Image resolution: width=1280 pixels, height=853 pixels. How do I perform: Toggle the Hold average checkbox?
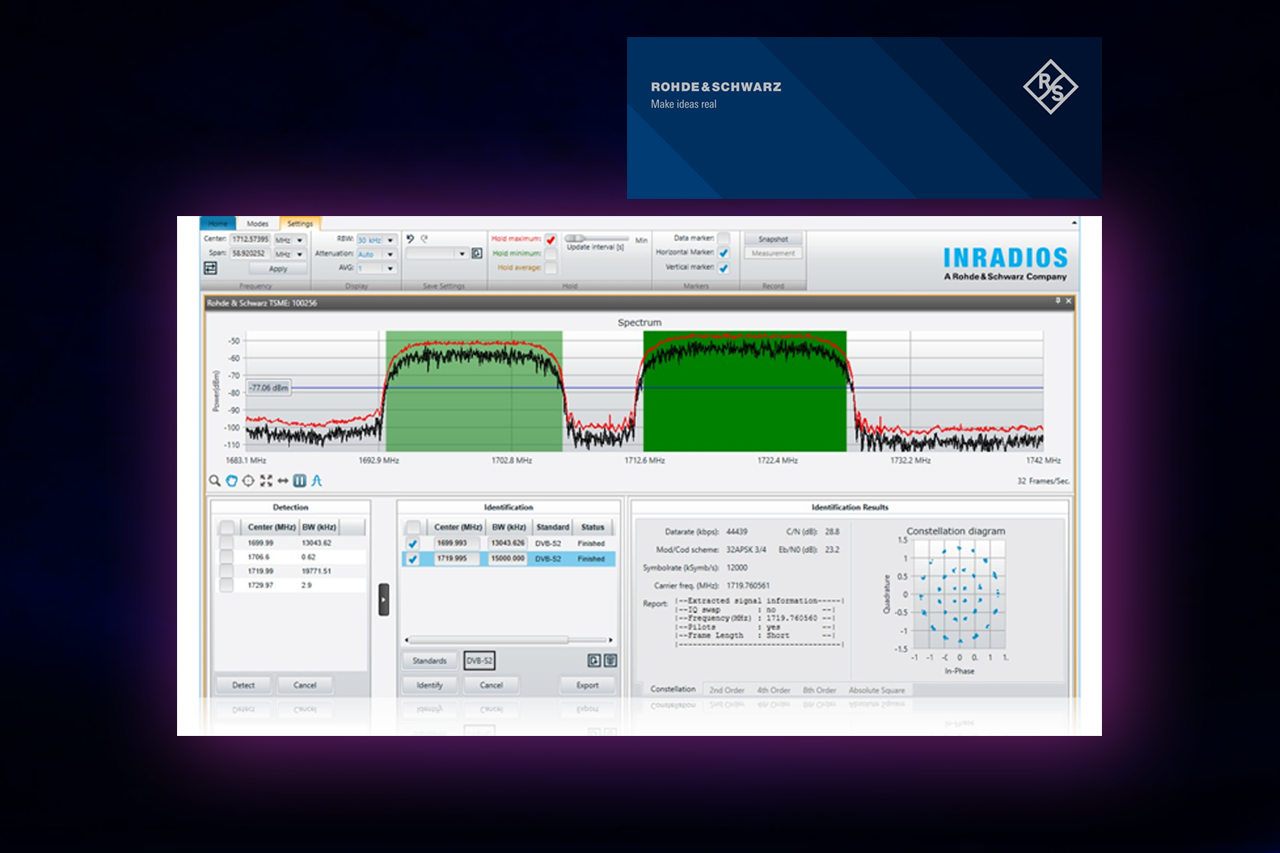tap(551, 268)
